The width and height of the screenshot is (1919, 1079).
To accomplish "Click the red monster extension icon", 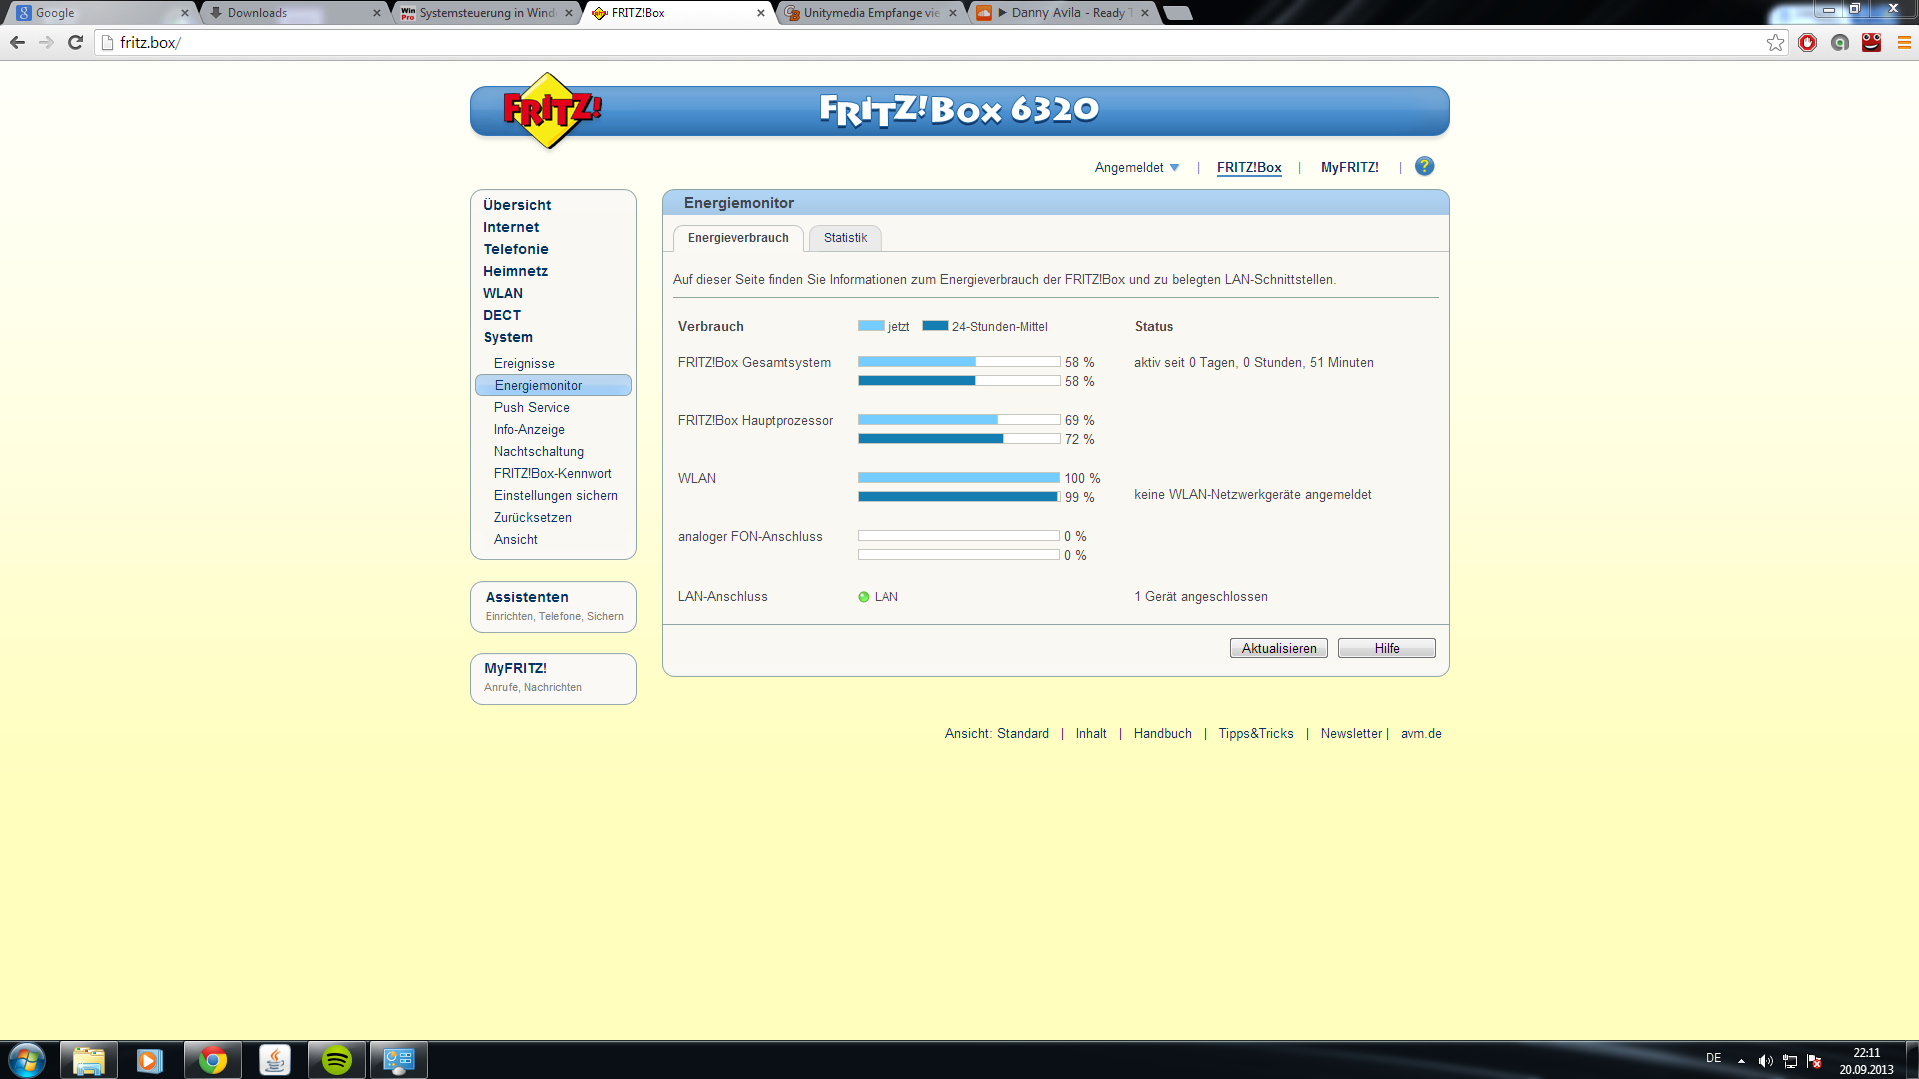I will 1871,42.
